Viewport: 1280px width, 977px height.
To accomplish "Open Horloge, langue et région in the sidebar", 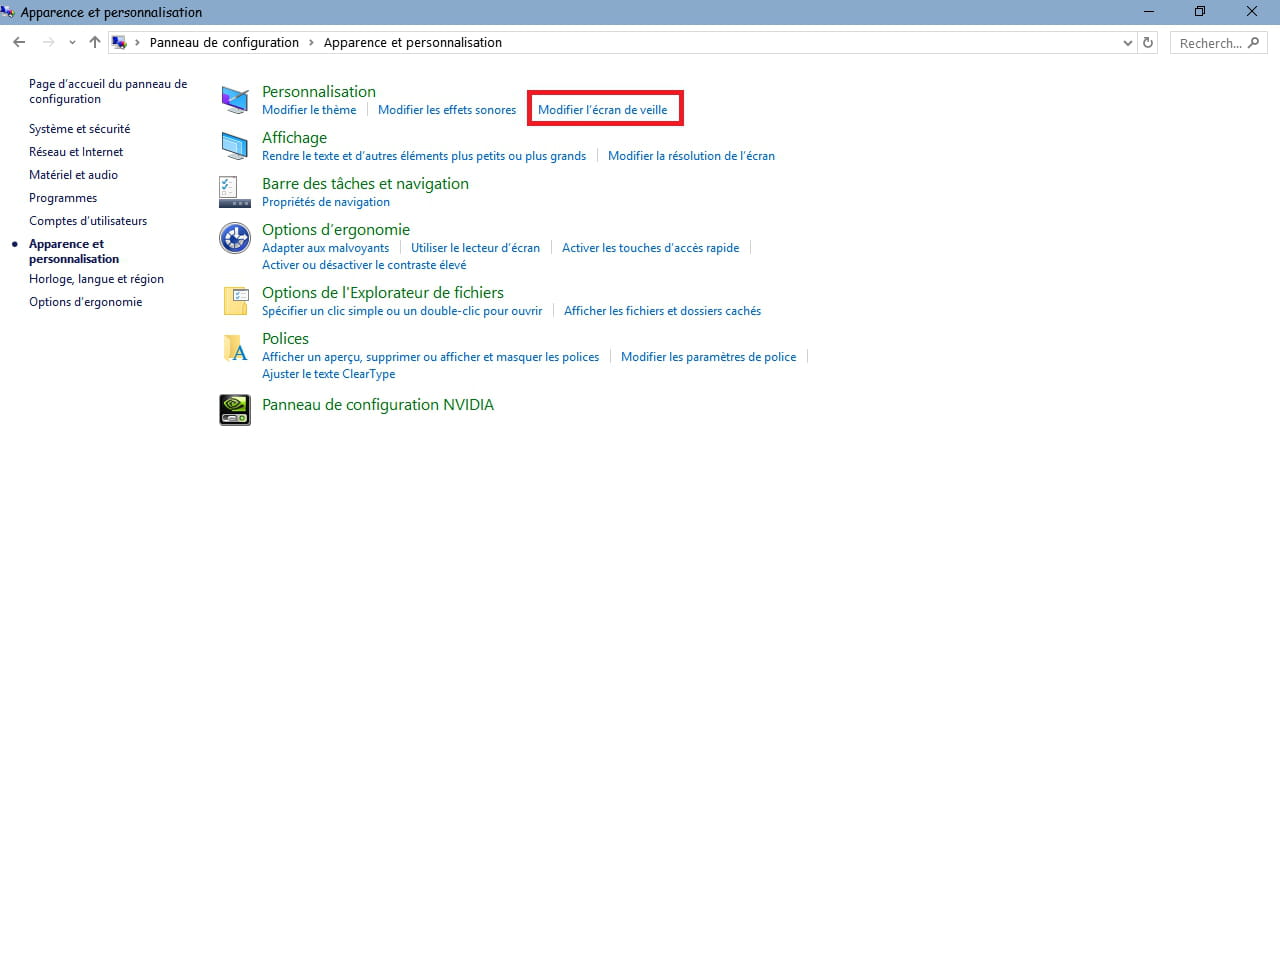I will tap(96, 279).
